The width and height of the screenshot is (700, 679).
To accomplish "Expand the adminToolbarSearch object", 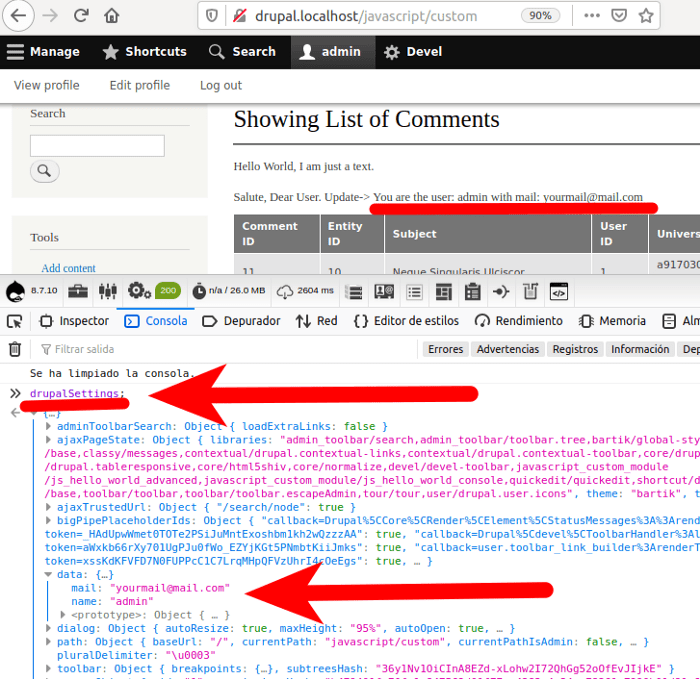I will pos(49,426).
